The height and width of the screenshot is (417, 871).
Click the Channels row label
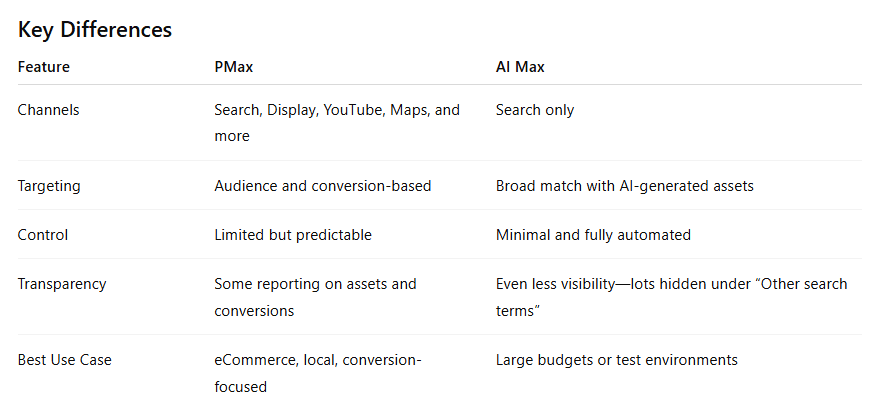(x=48, y=110)
